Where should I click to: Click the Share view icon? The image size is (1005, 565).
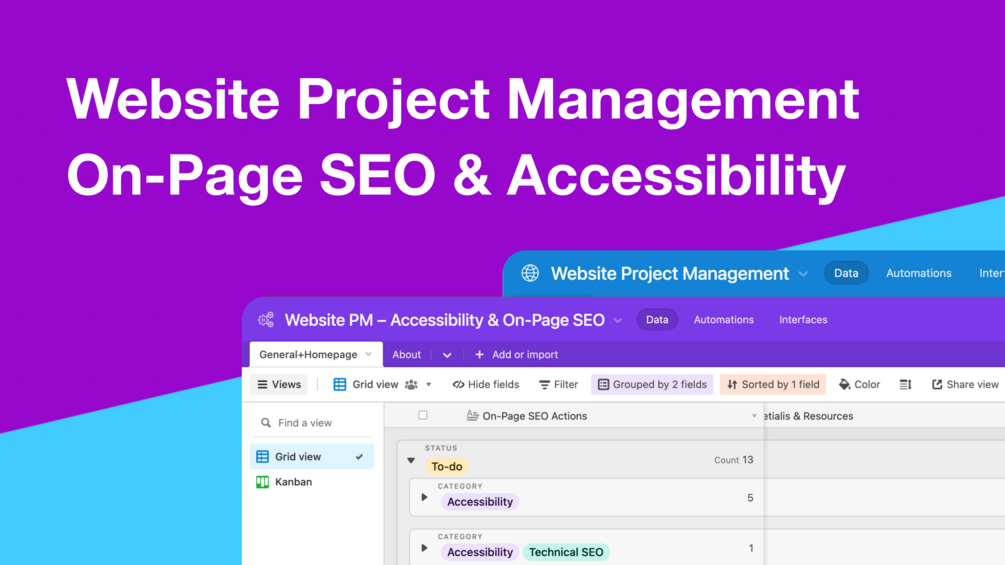(937, 385)
